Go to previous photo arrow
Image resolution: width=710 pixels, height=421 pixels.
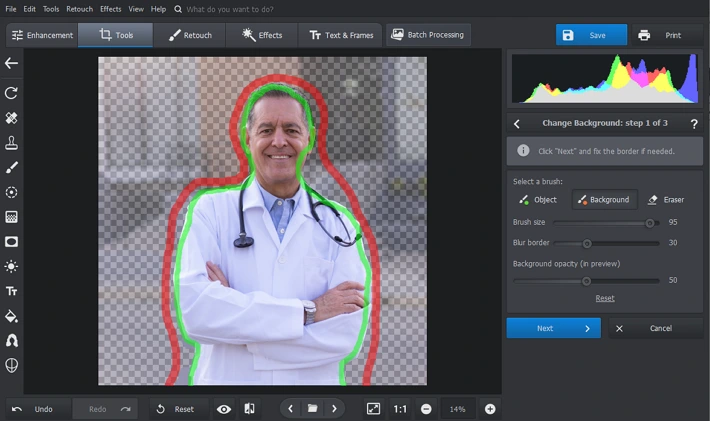[x=290, y=409]
